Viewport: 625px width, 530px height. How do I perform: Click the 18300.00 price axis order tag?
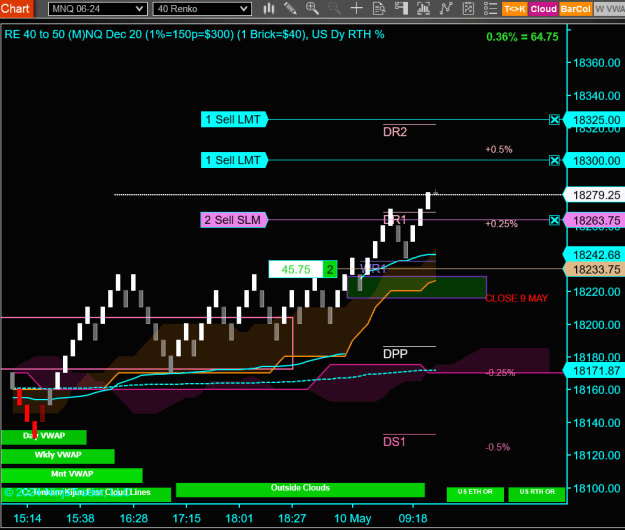pos(594,161)
